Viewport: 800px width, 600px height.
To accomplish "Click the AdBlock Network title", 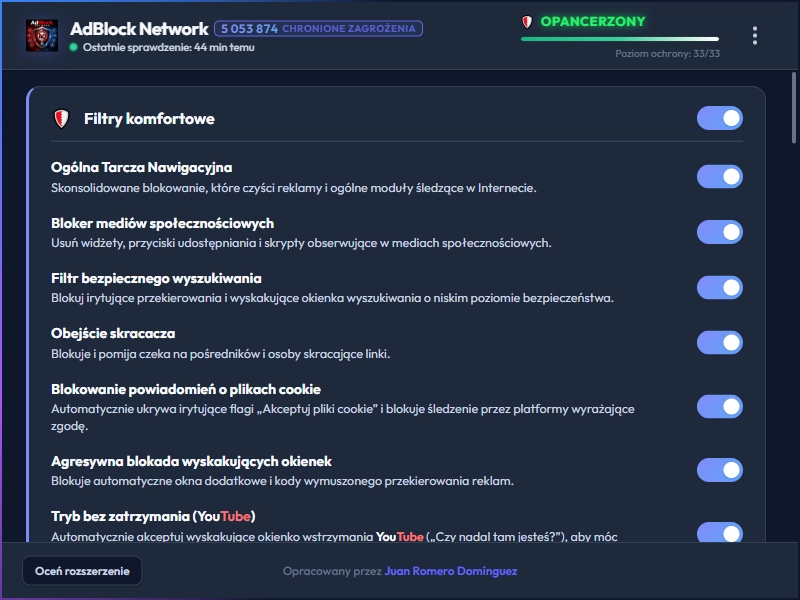I will pos(139,29).
